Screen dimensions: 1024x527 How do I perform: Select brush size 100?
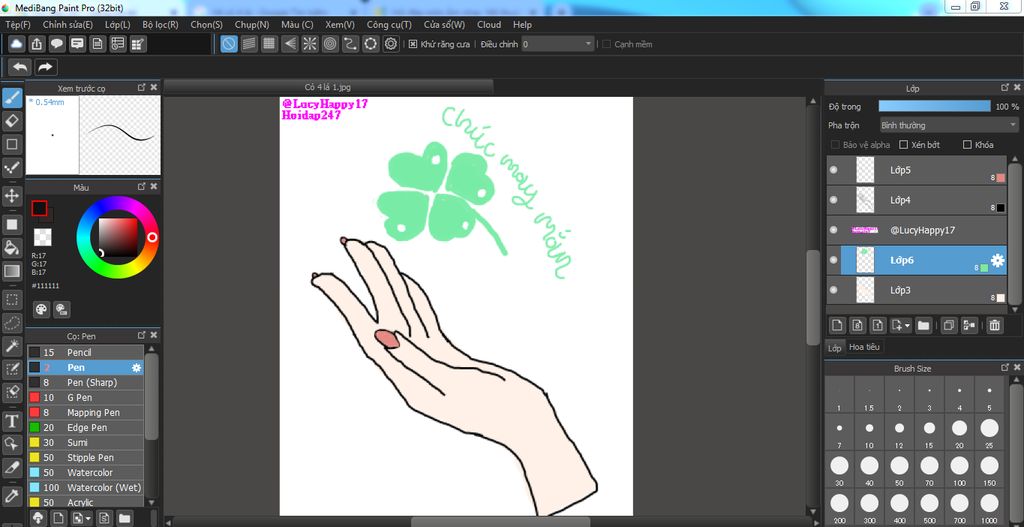click(959, 470)
